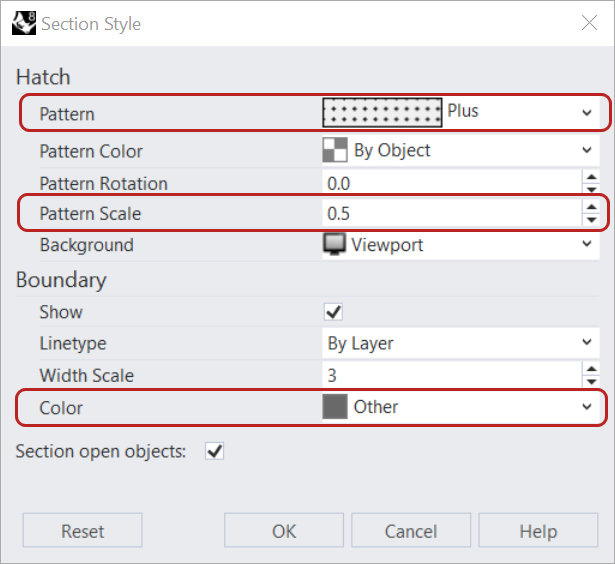
Task: Open Help for Section Style
Action: tap(537, 531)
